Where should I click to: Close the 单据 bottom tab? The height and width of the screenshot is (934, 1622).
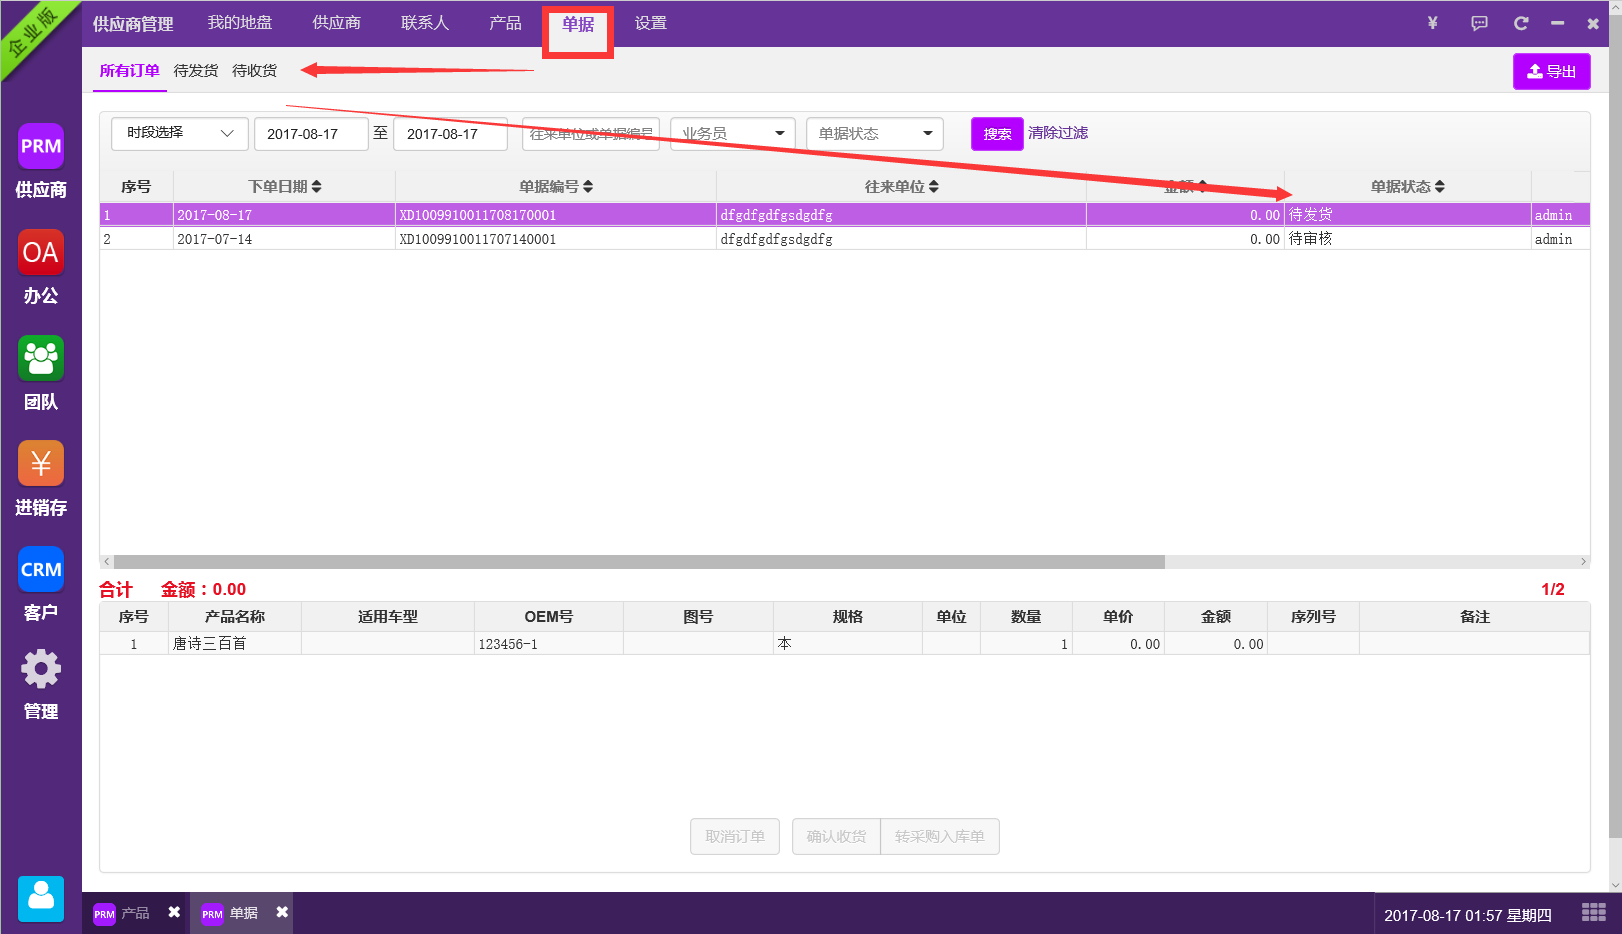tap(282, 912)
